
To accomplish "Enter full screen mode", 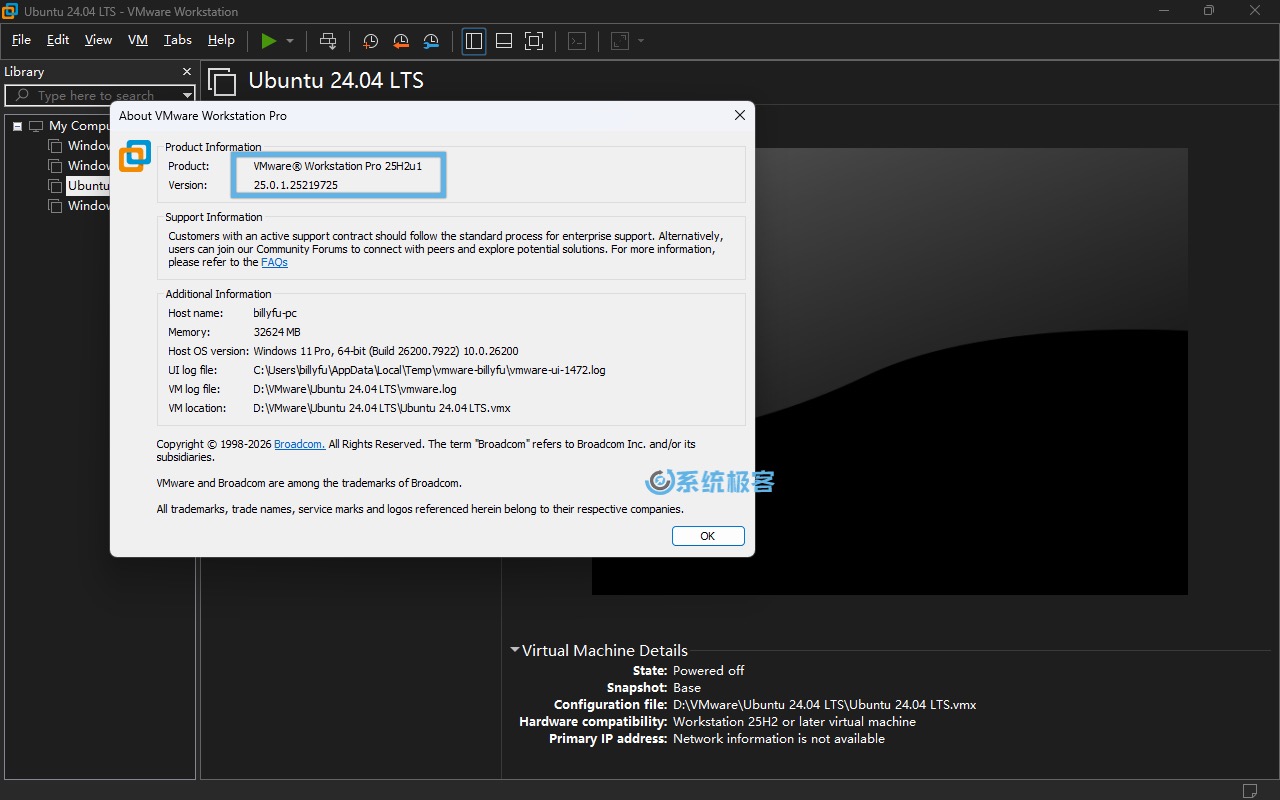I will (x=534, y=41).
